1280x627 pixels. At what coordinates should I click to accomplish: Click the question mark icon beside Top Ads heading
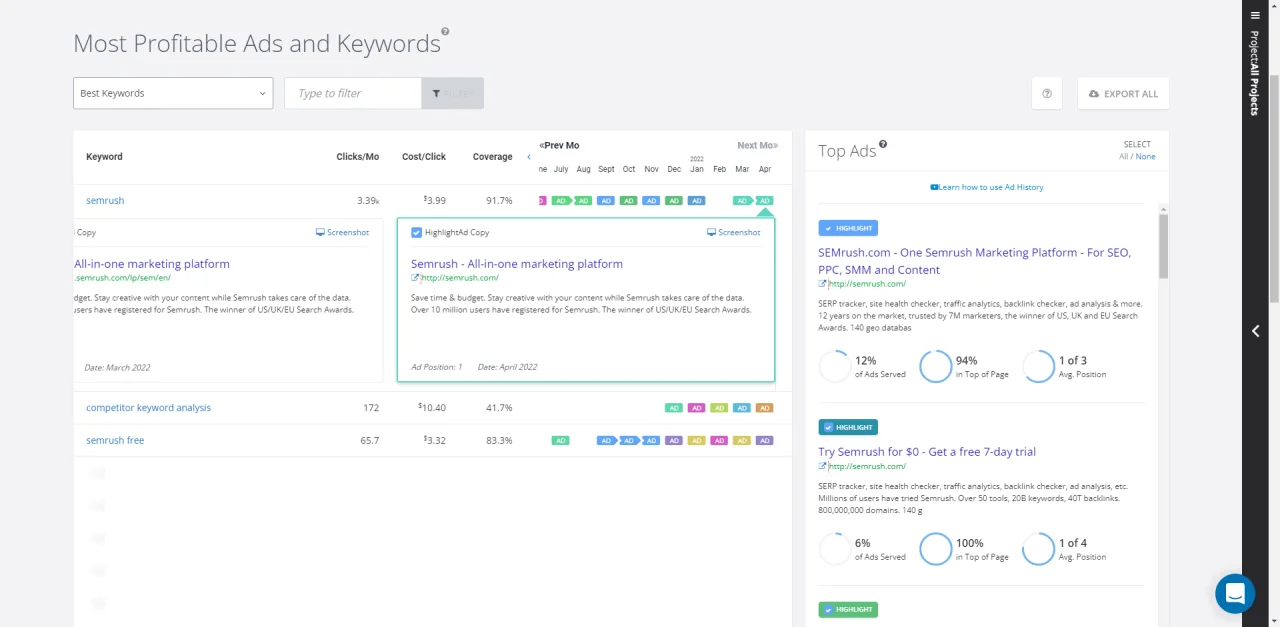[882, 144]
